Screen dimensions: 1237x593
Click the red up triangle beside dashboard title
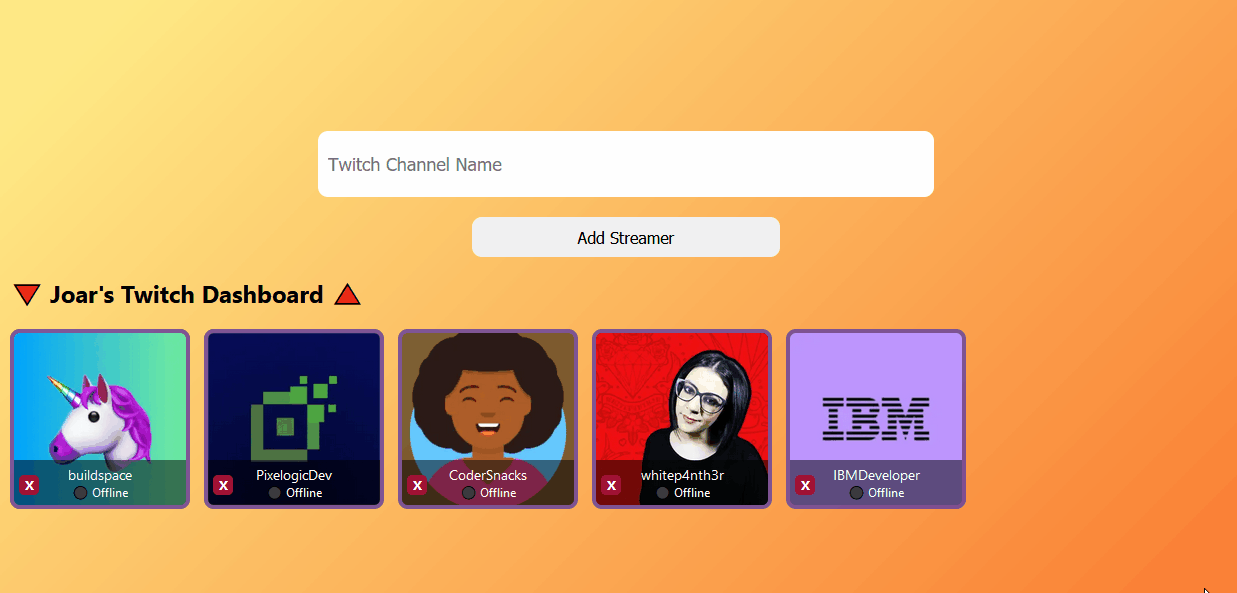(x=347, y=295)
